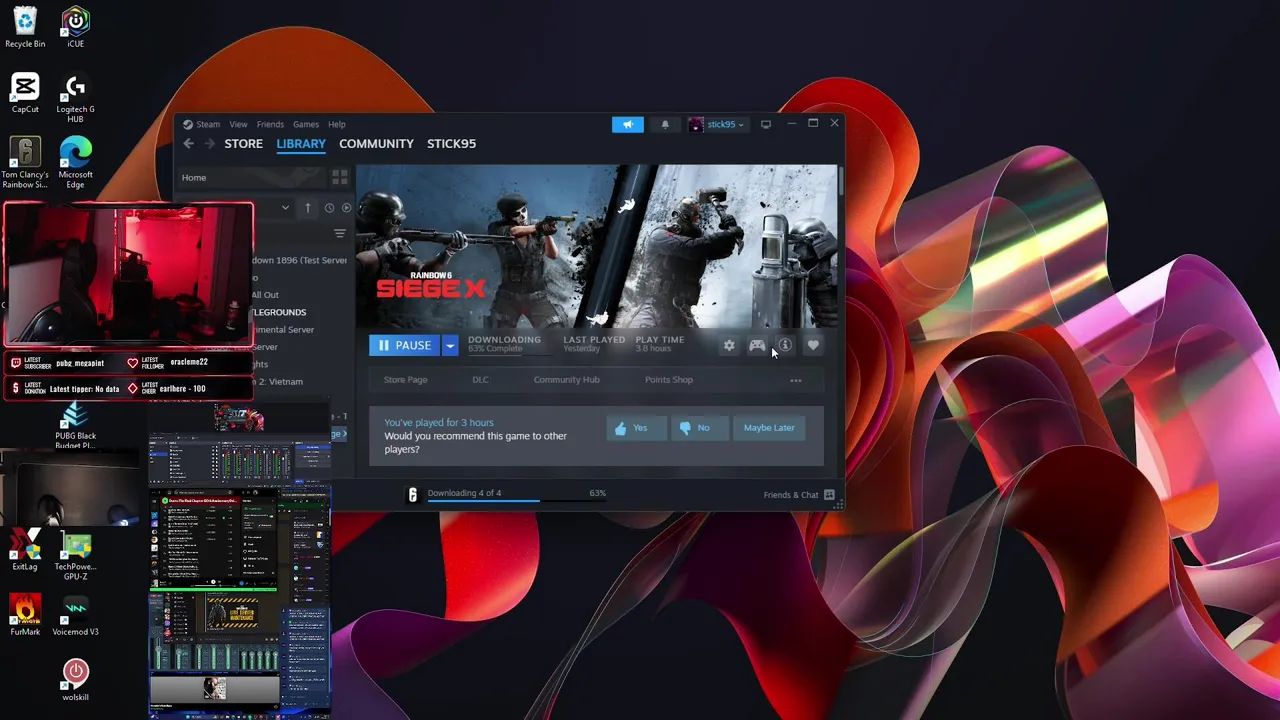Screen dimensions: 1280x720
Task: Open collections grid view icon
Action: point(340,177)
